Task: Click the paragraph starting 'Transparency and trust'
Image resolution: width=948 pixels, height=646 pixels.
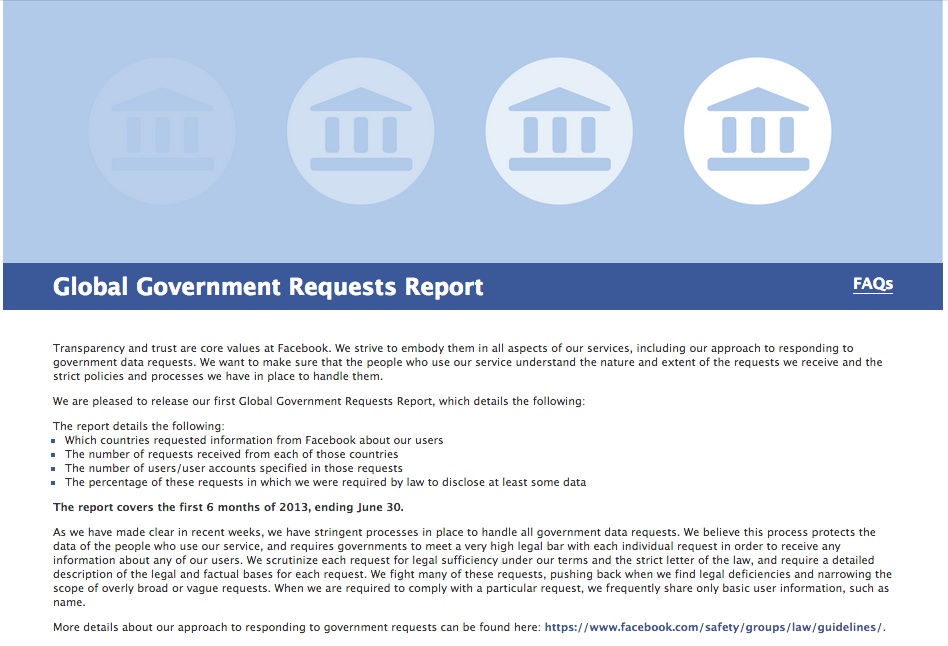Action: (x=467, y=362)
